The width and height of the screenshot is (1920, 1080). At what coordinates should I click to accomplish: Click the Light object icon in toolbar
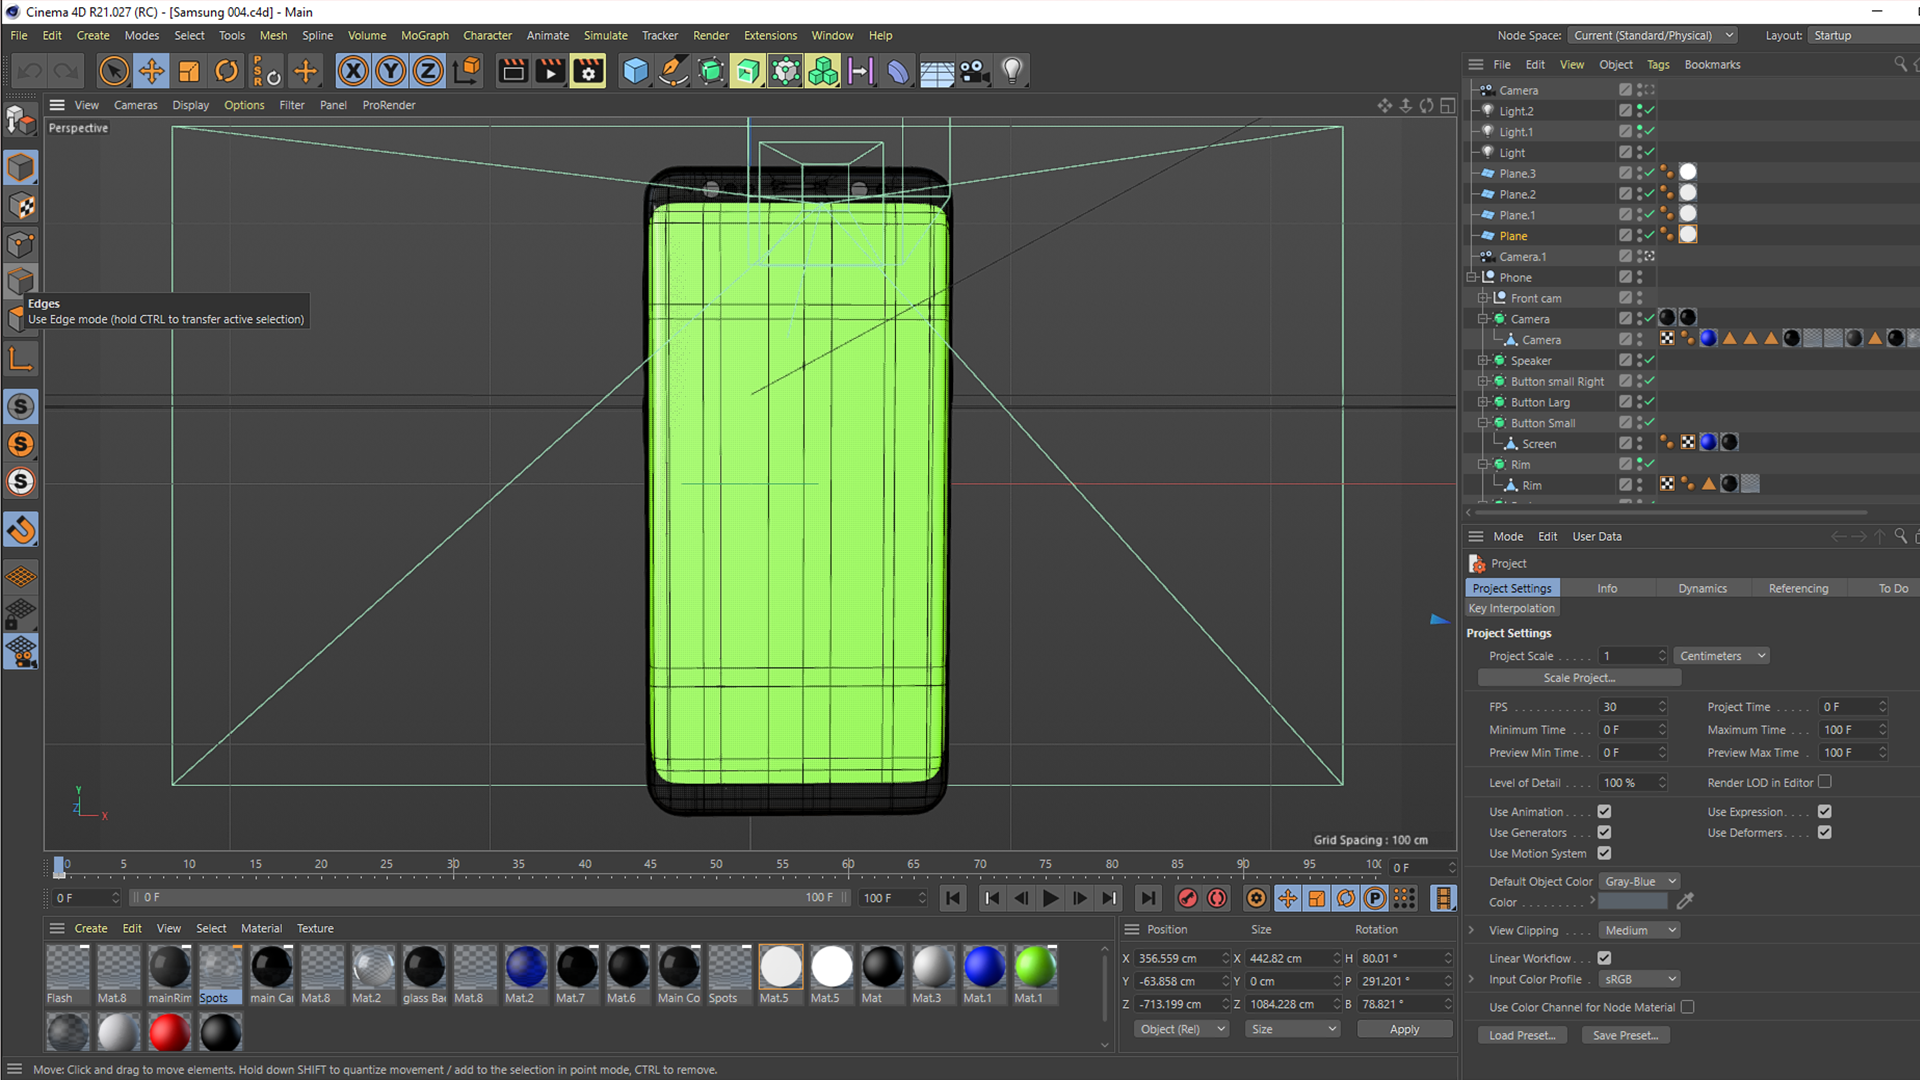[x=1012, y=71]
